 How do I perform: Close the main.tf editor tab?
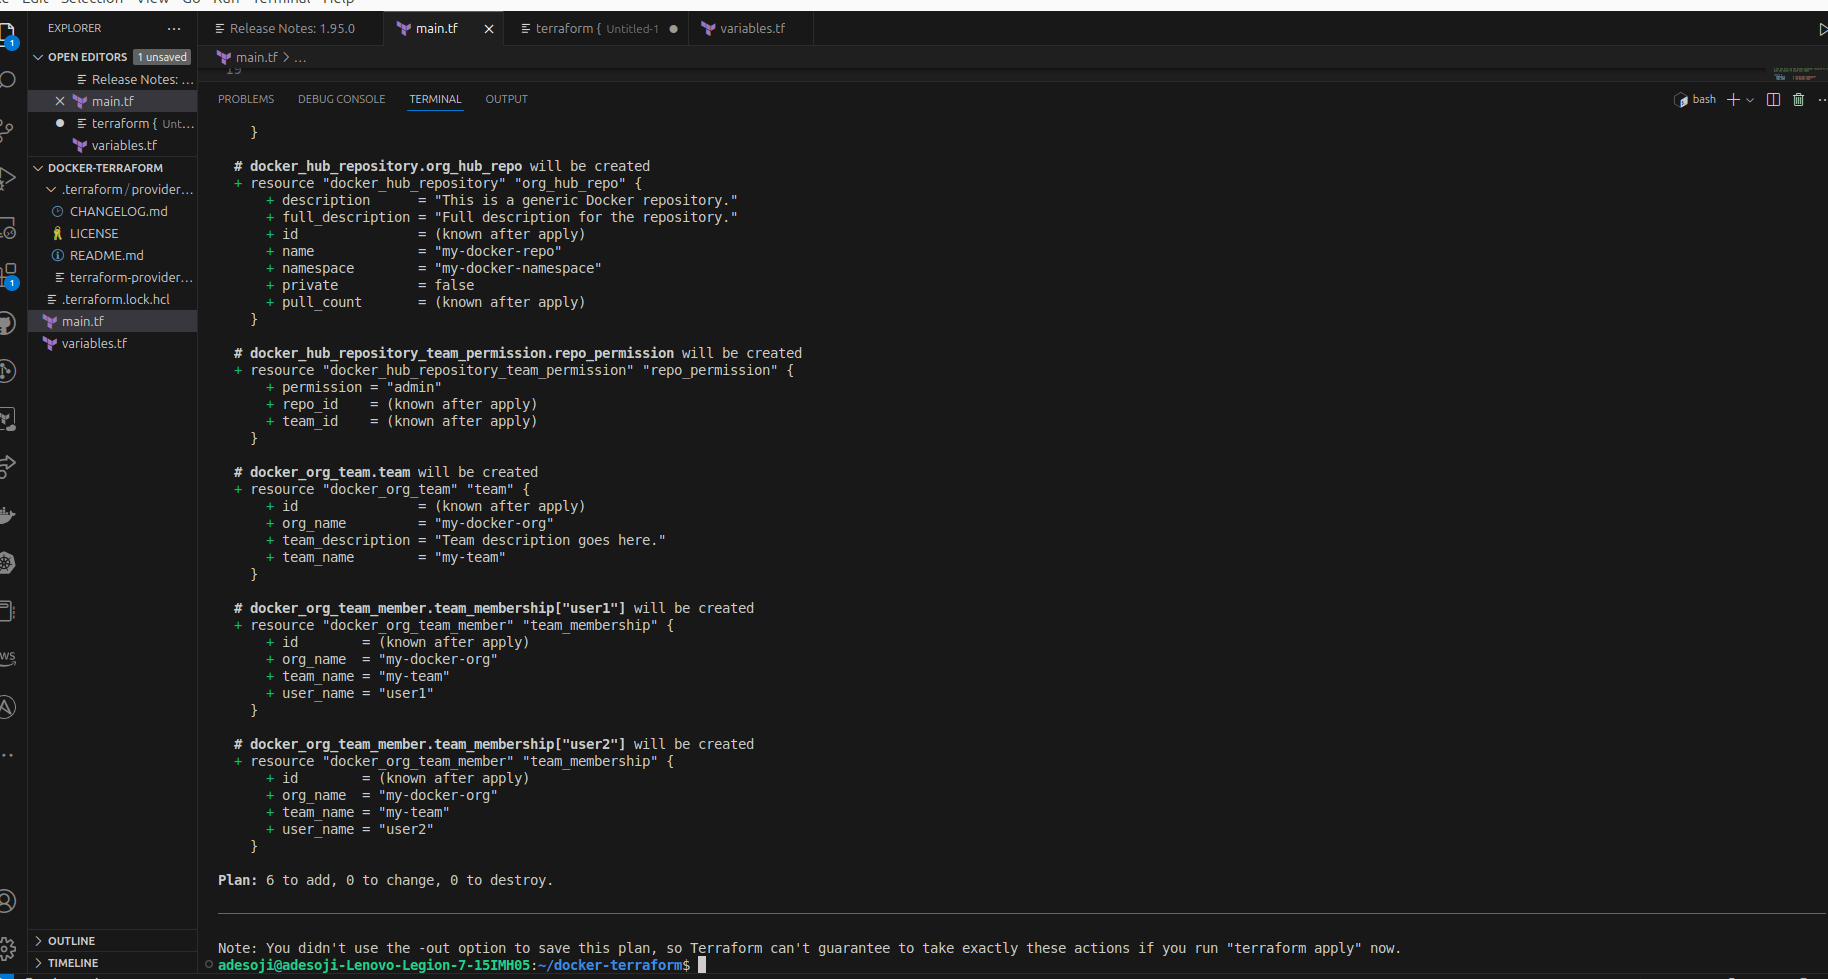[x=489, y=29]
